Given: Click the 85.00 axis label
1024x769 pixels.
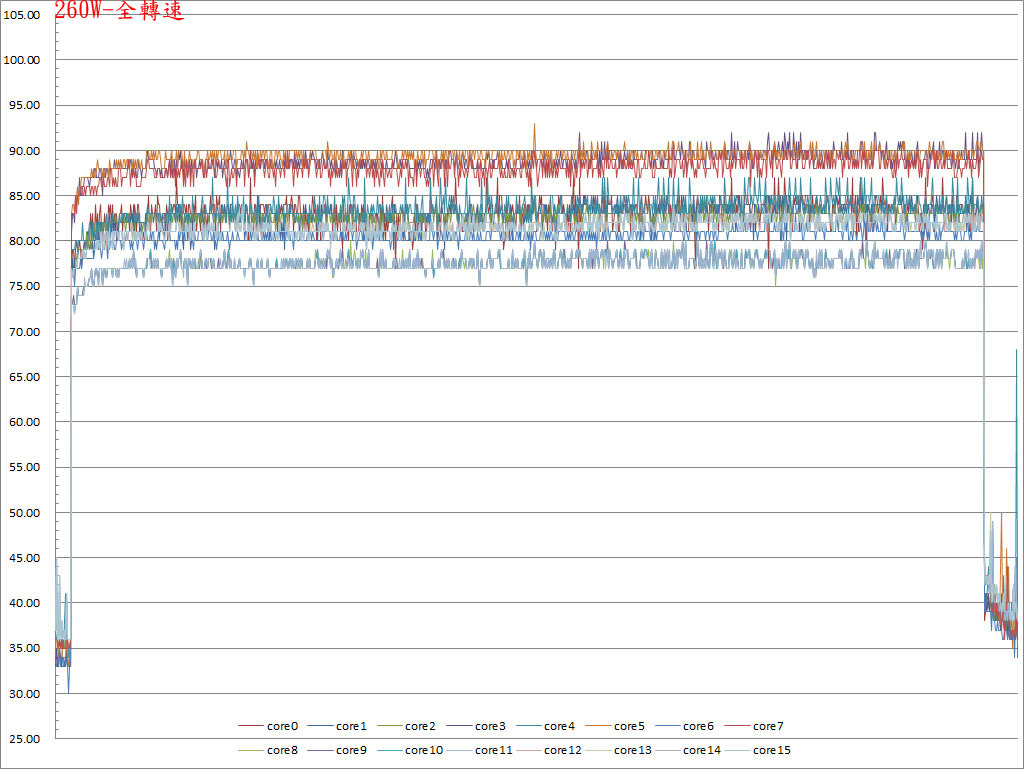Looking at the screenshot, I should click(x=24, y=196).
